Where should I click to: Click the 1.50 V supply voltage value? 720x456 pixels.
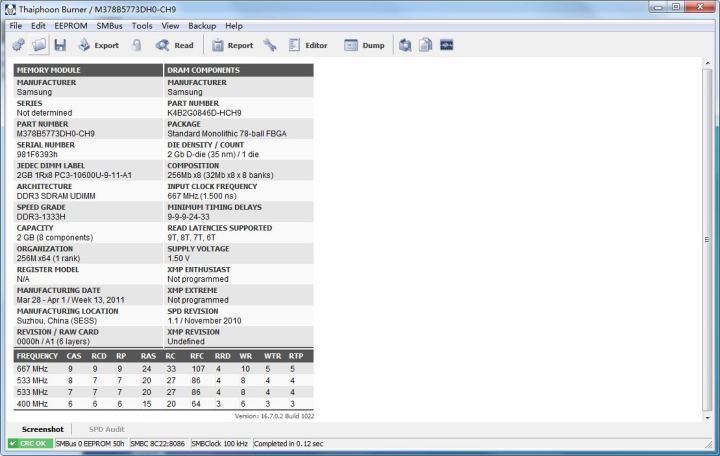(179, 258)
